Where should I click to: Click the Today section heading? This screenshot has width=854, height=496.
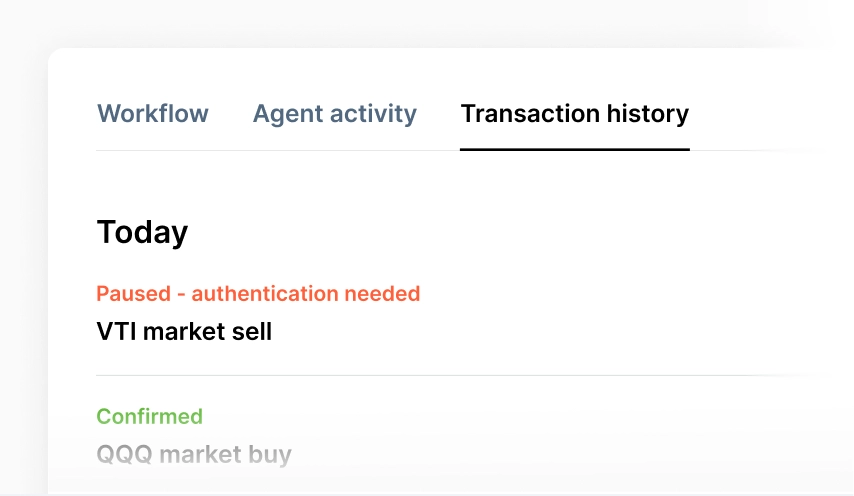(x=142, y=232)
